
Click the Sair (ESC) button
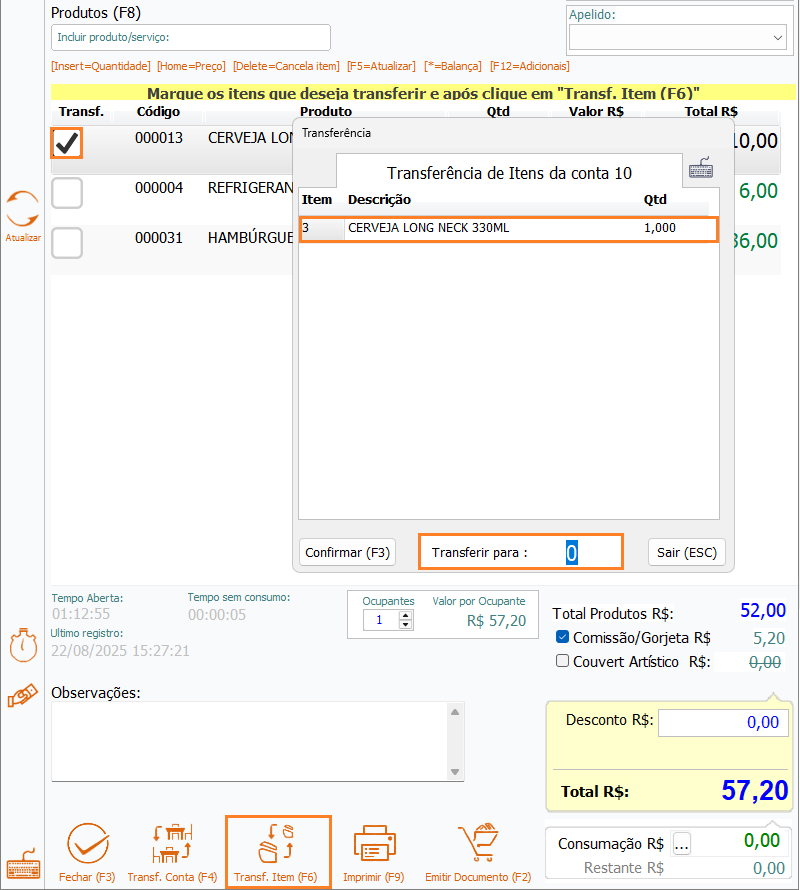pos(686,552)
